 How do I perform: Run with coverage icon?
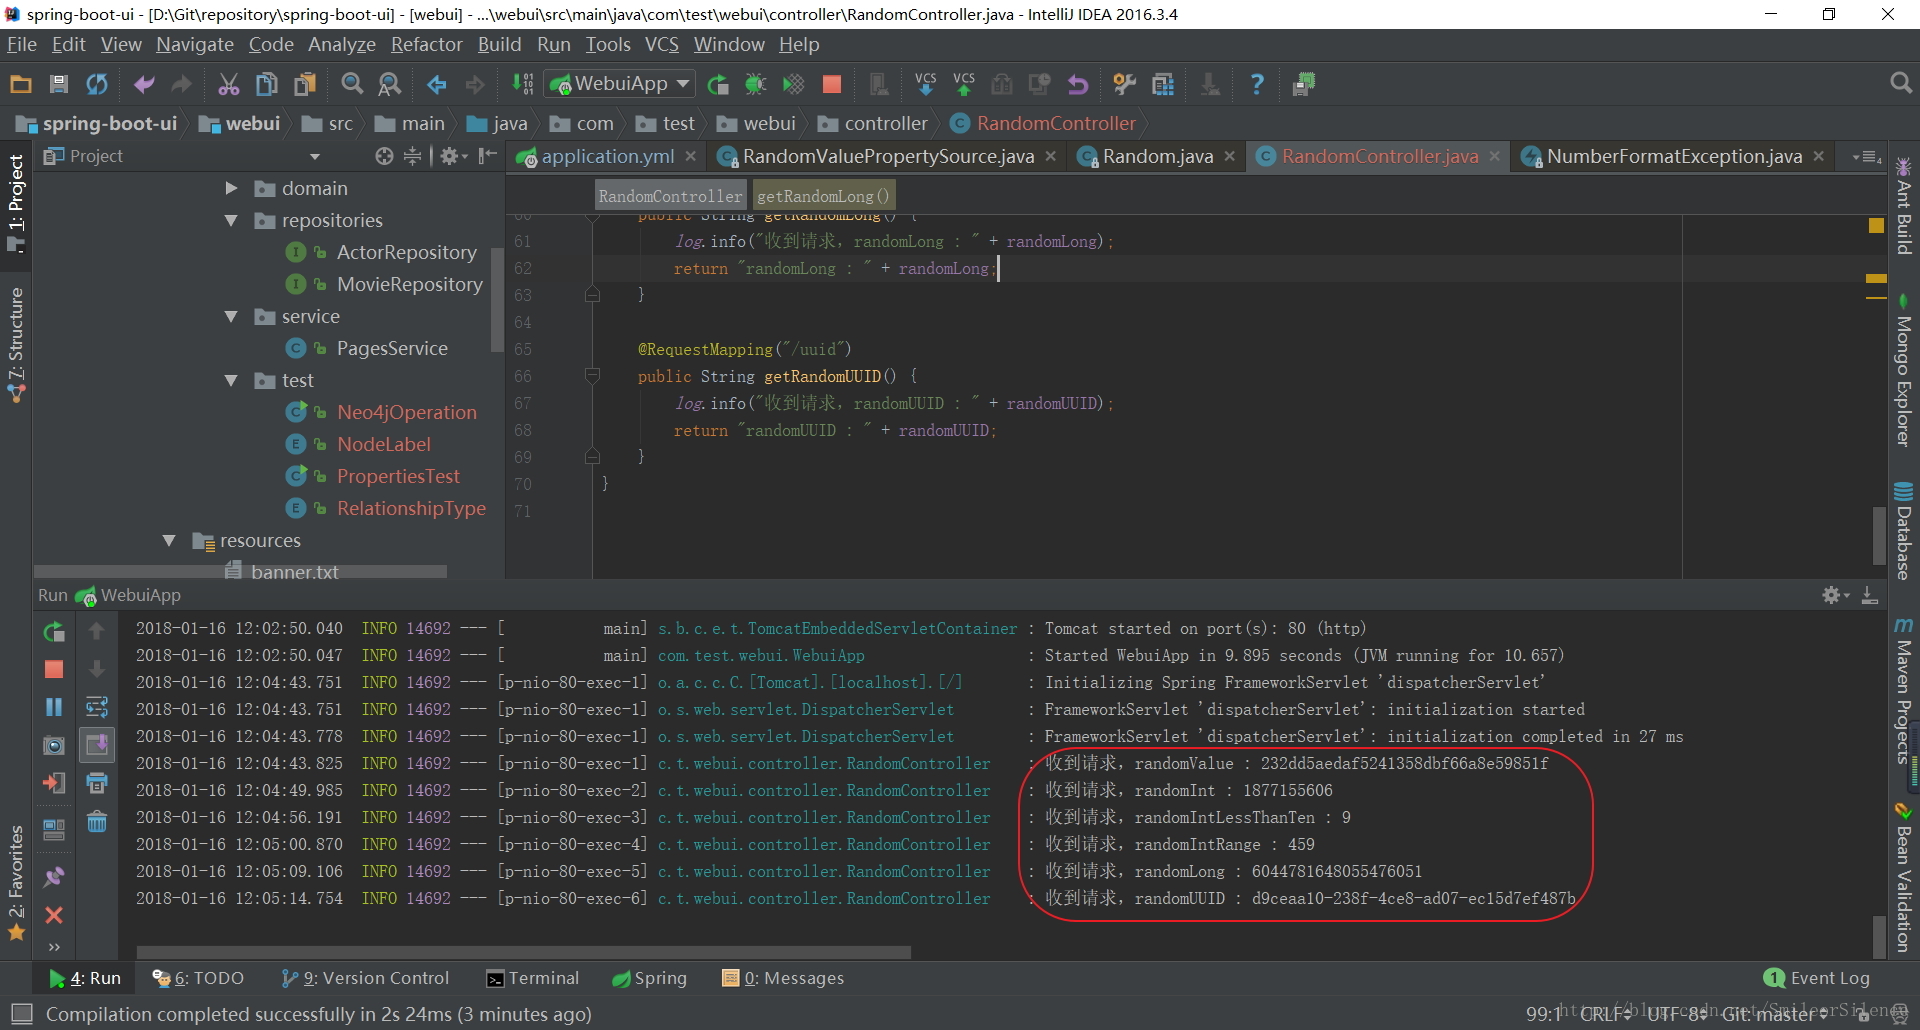pyautogui.click(x=793, y=84)
